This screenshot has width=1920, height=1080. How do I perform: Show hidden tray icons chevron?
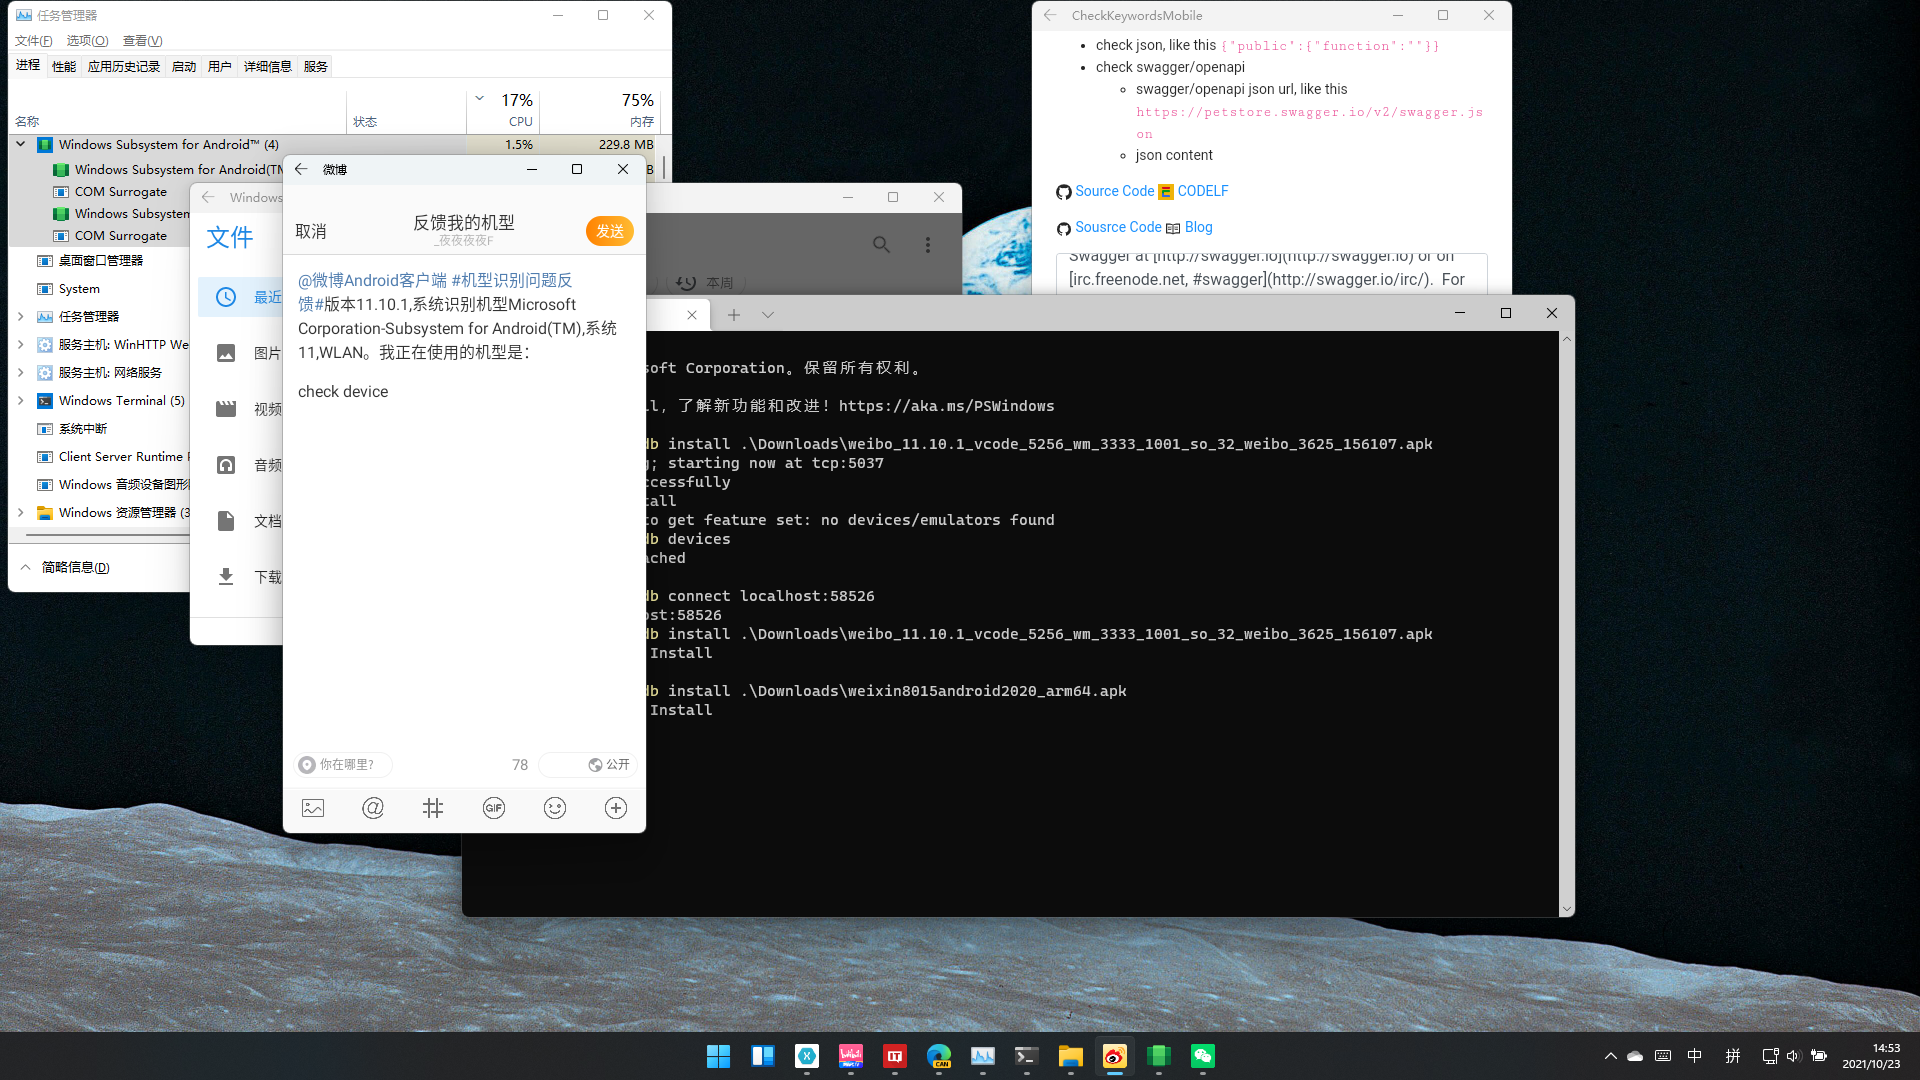tap(1610, 1056)
